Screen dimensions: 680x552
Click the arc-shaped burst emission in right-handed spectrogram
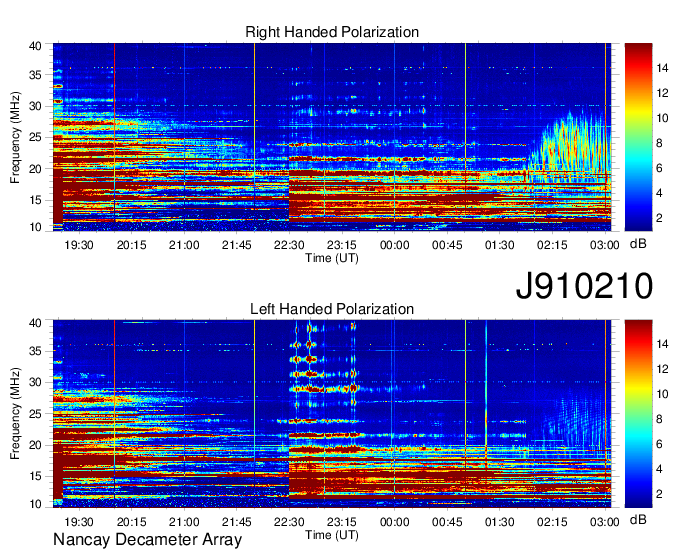click(570, 145)
